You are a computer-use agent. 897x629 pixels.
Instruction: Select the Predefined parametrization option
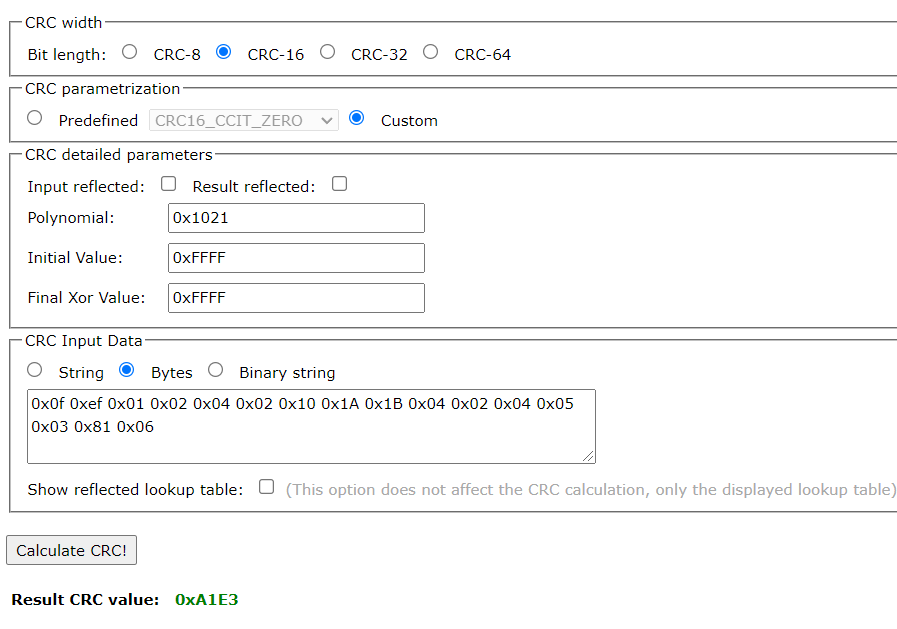point(35,118)
